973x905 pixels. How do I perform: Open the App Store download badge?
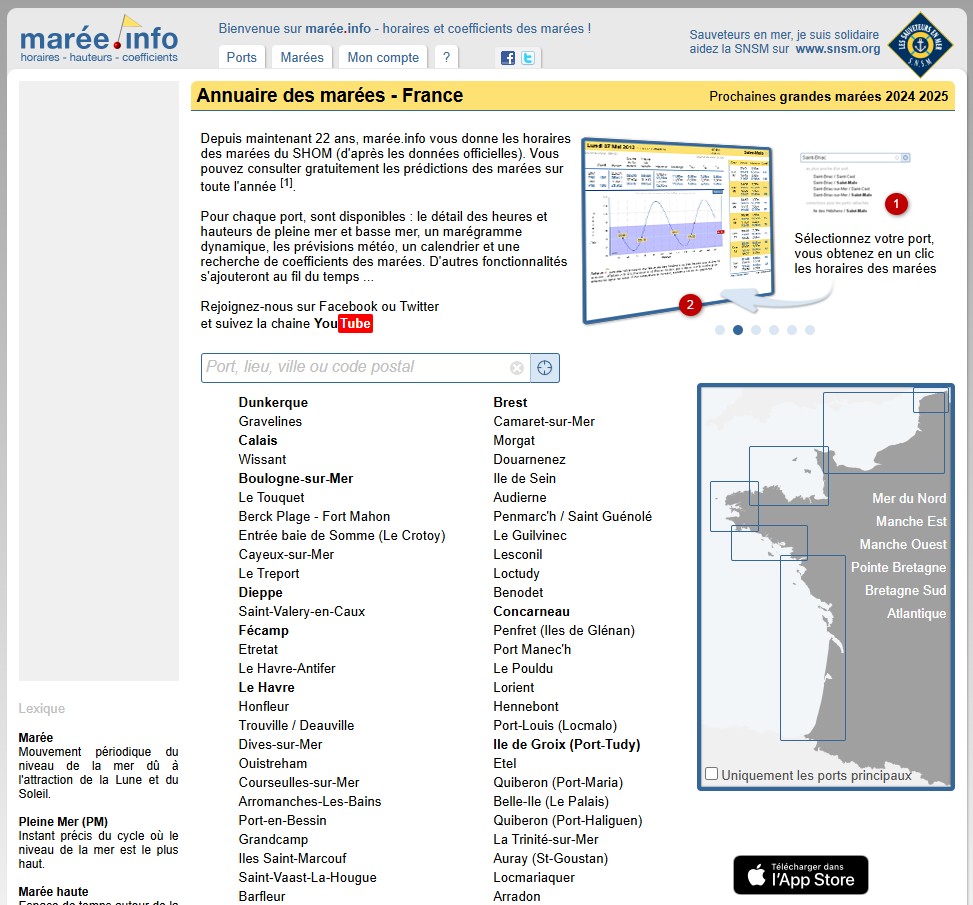click(800, 875)
